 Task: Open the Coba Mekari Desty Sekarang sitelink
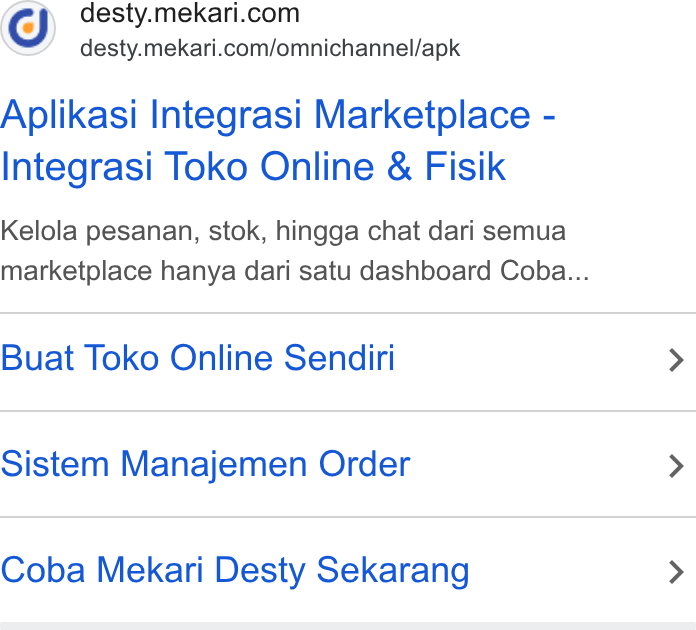point(235,571)
